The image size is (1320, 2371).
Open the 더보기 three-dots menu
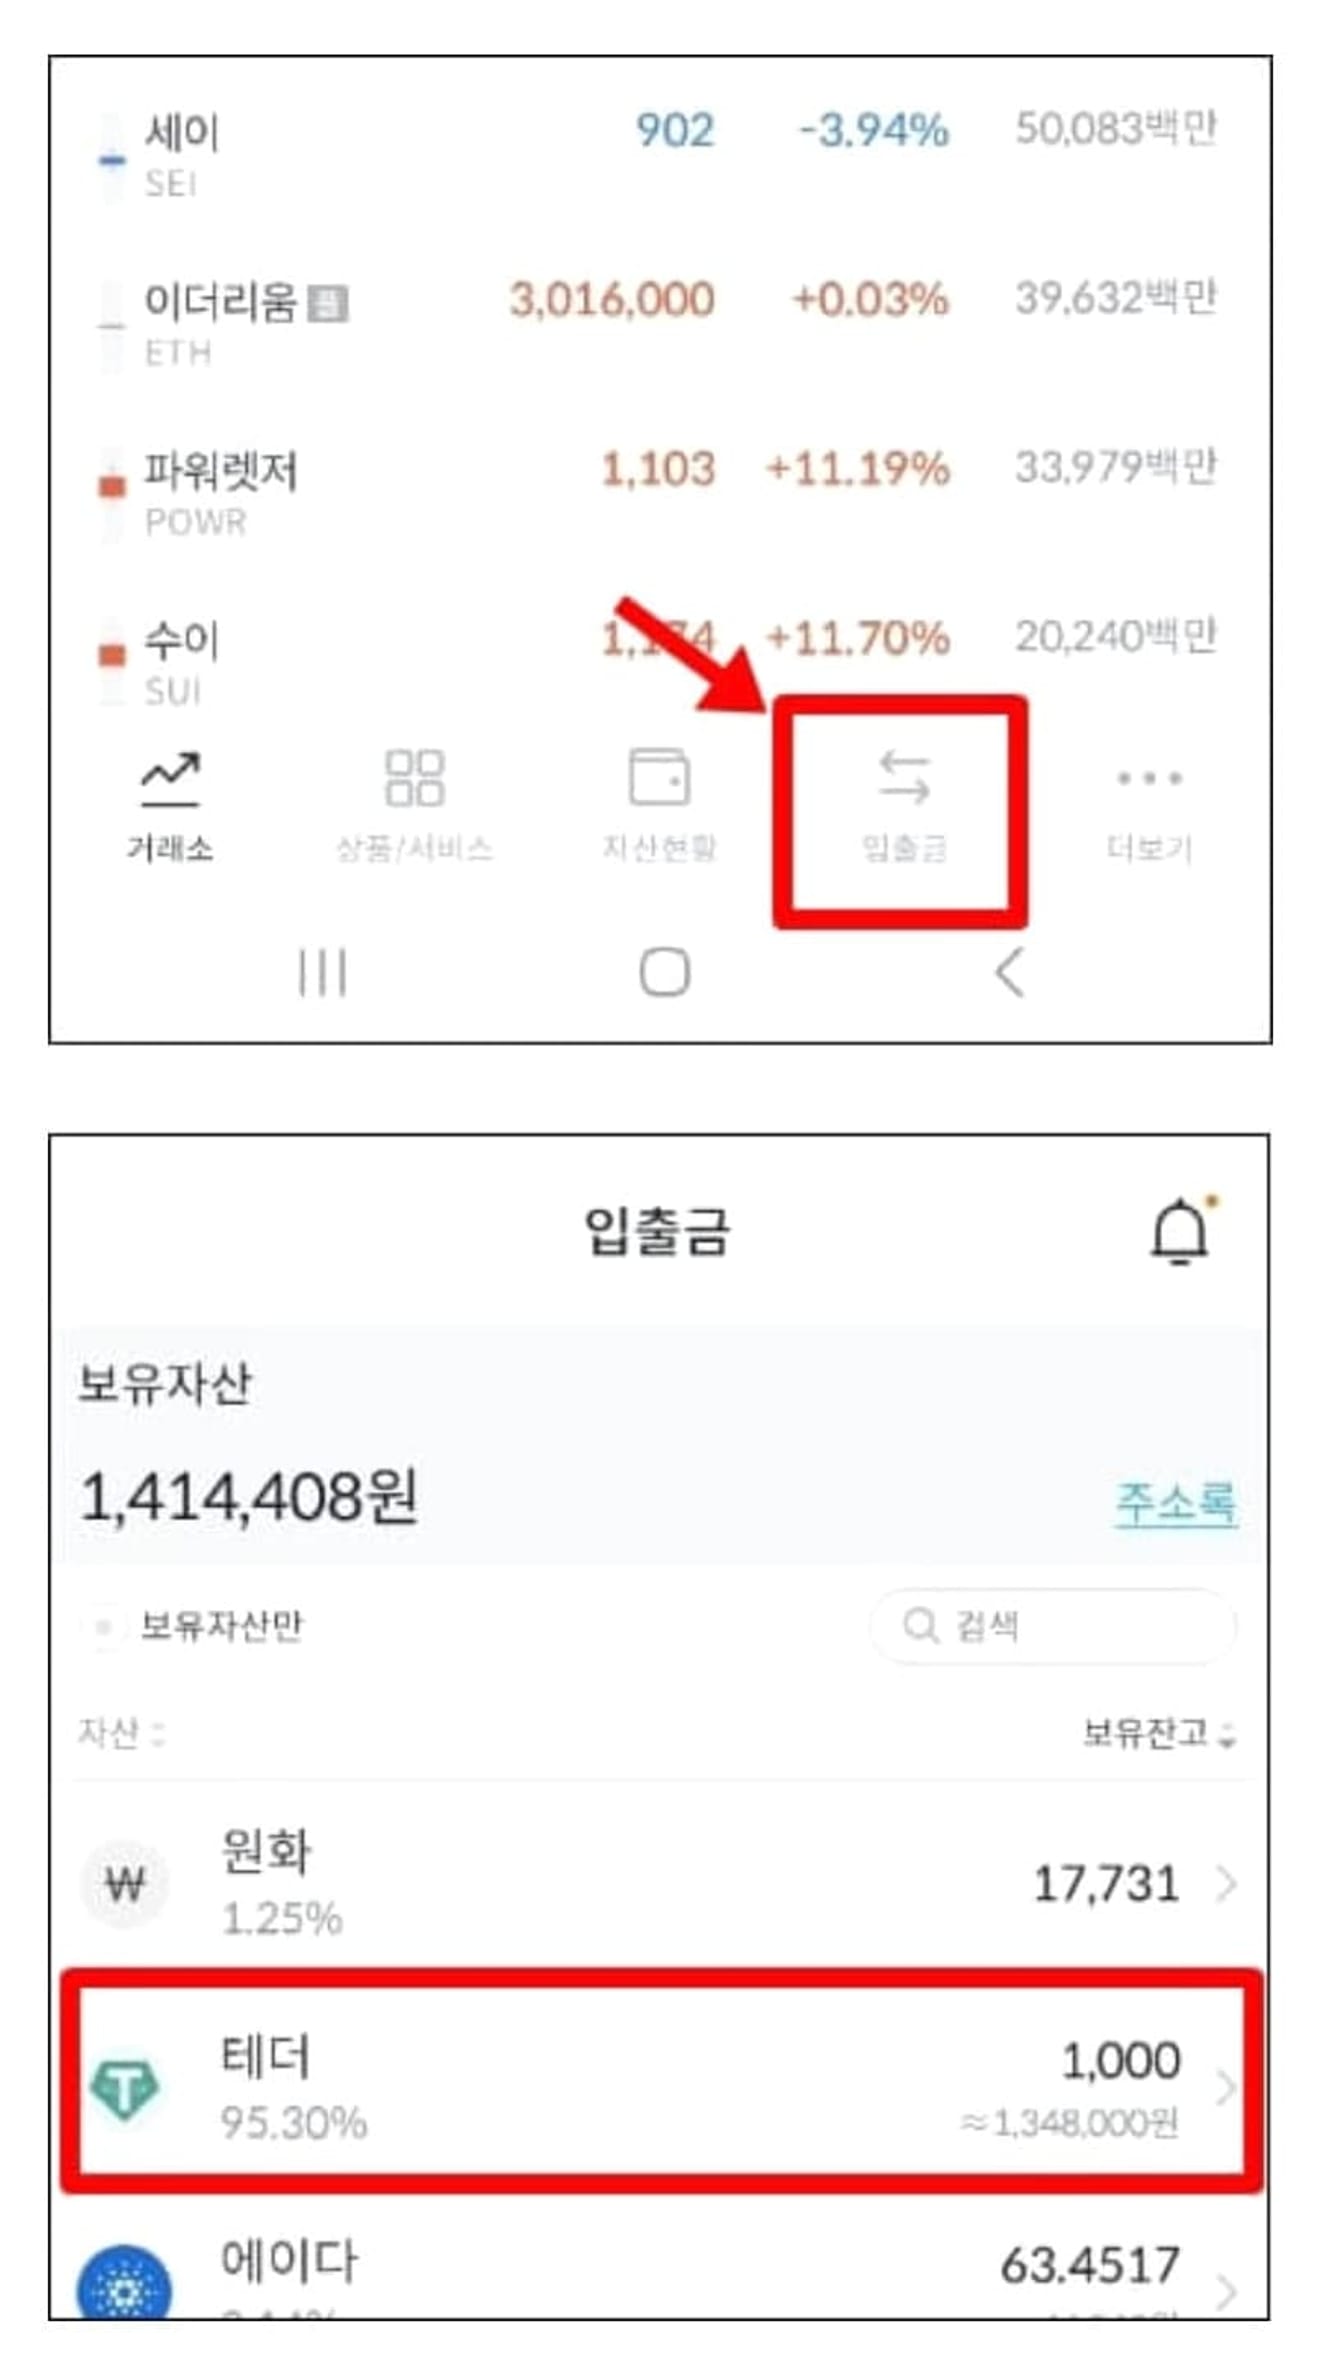1149,778
